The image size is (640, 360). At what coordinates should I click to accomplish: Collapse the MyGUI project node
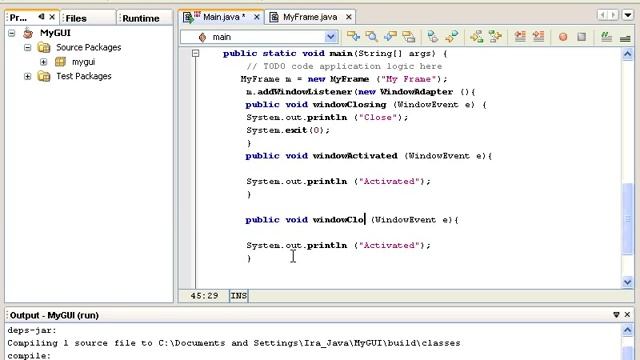pos(12,33)
